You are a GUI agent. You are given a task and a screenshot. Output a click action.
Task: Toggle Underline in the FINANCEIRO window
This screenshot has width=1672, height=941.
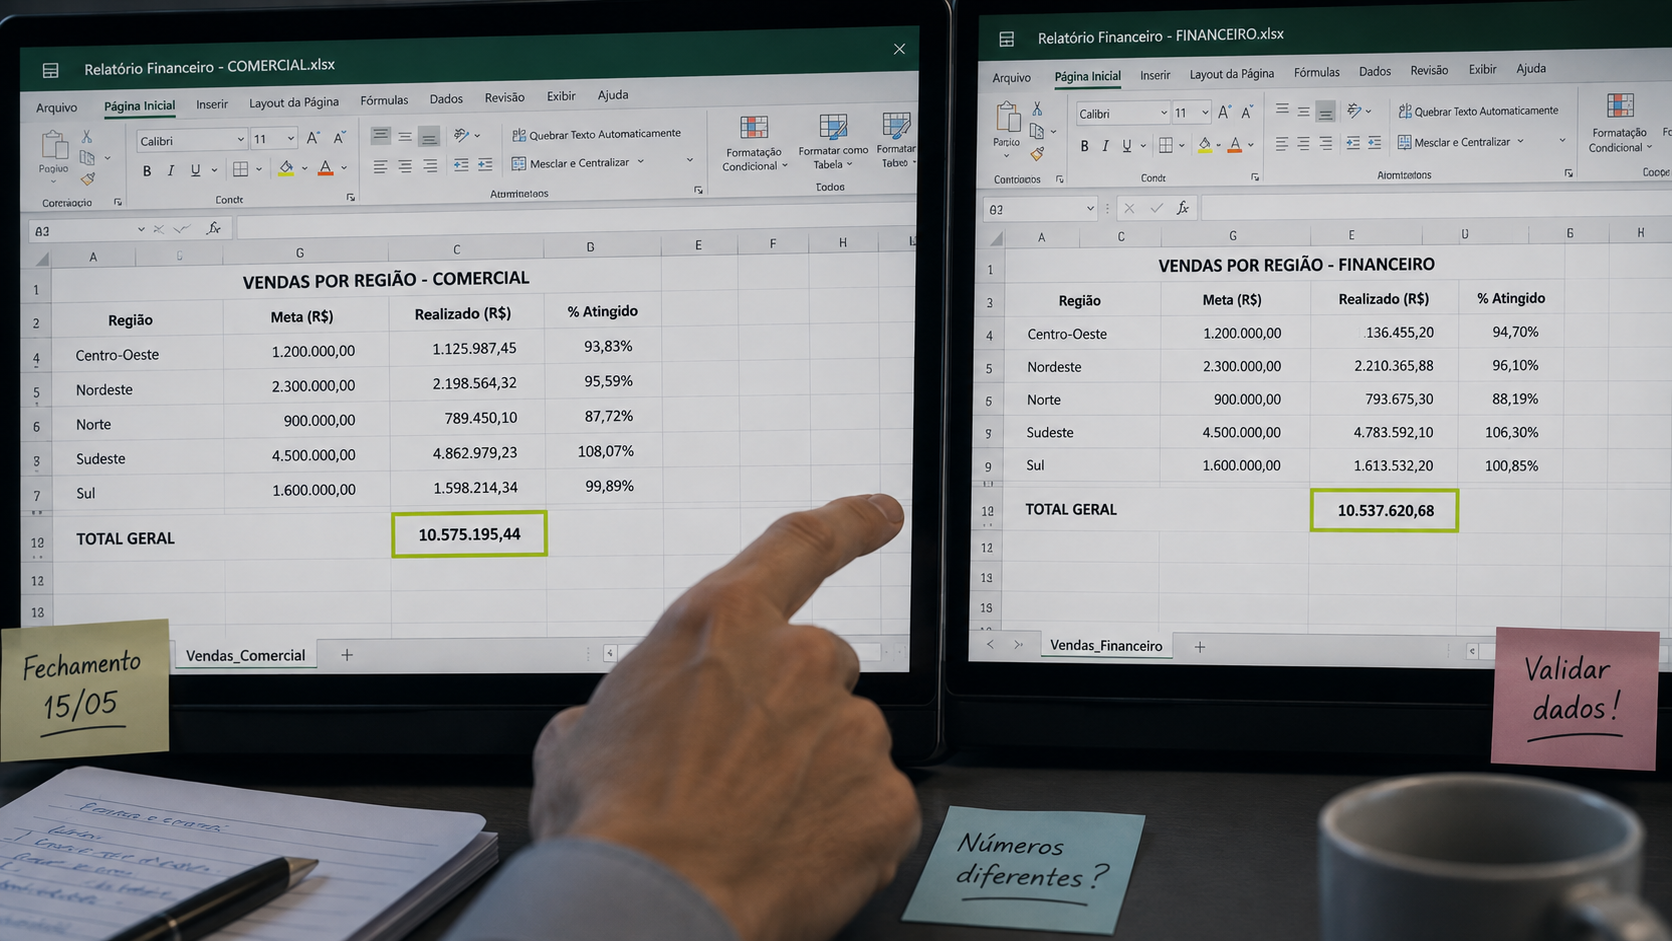pos(1127,146)
